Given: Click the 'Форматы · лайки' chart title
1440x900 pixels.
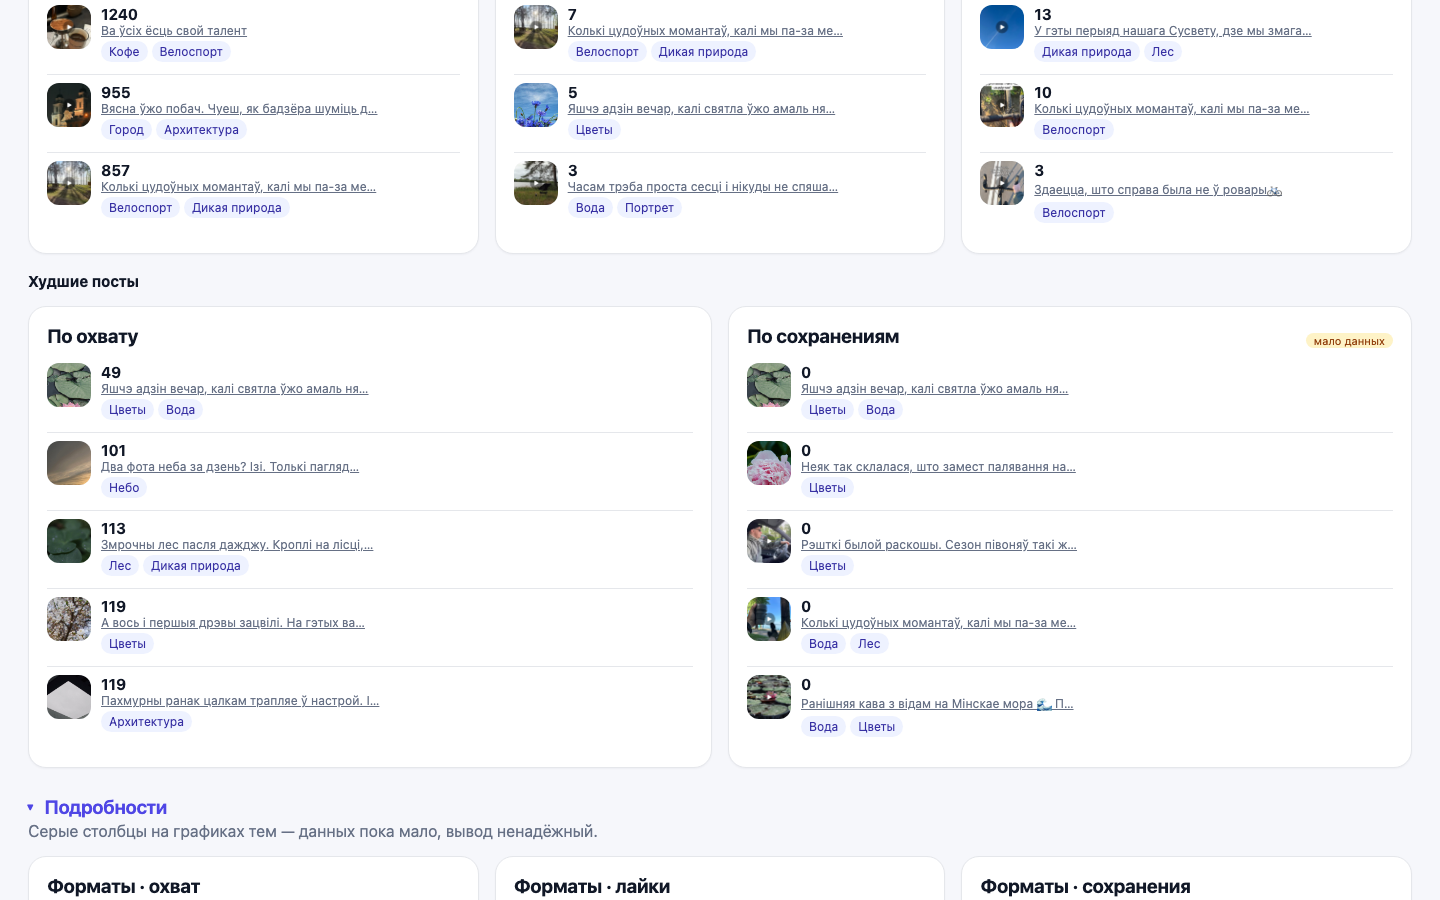Looking at the screenshot, I should tap(592, 887).
